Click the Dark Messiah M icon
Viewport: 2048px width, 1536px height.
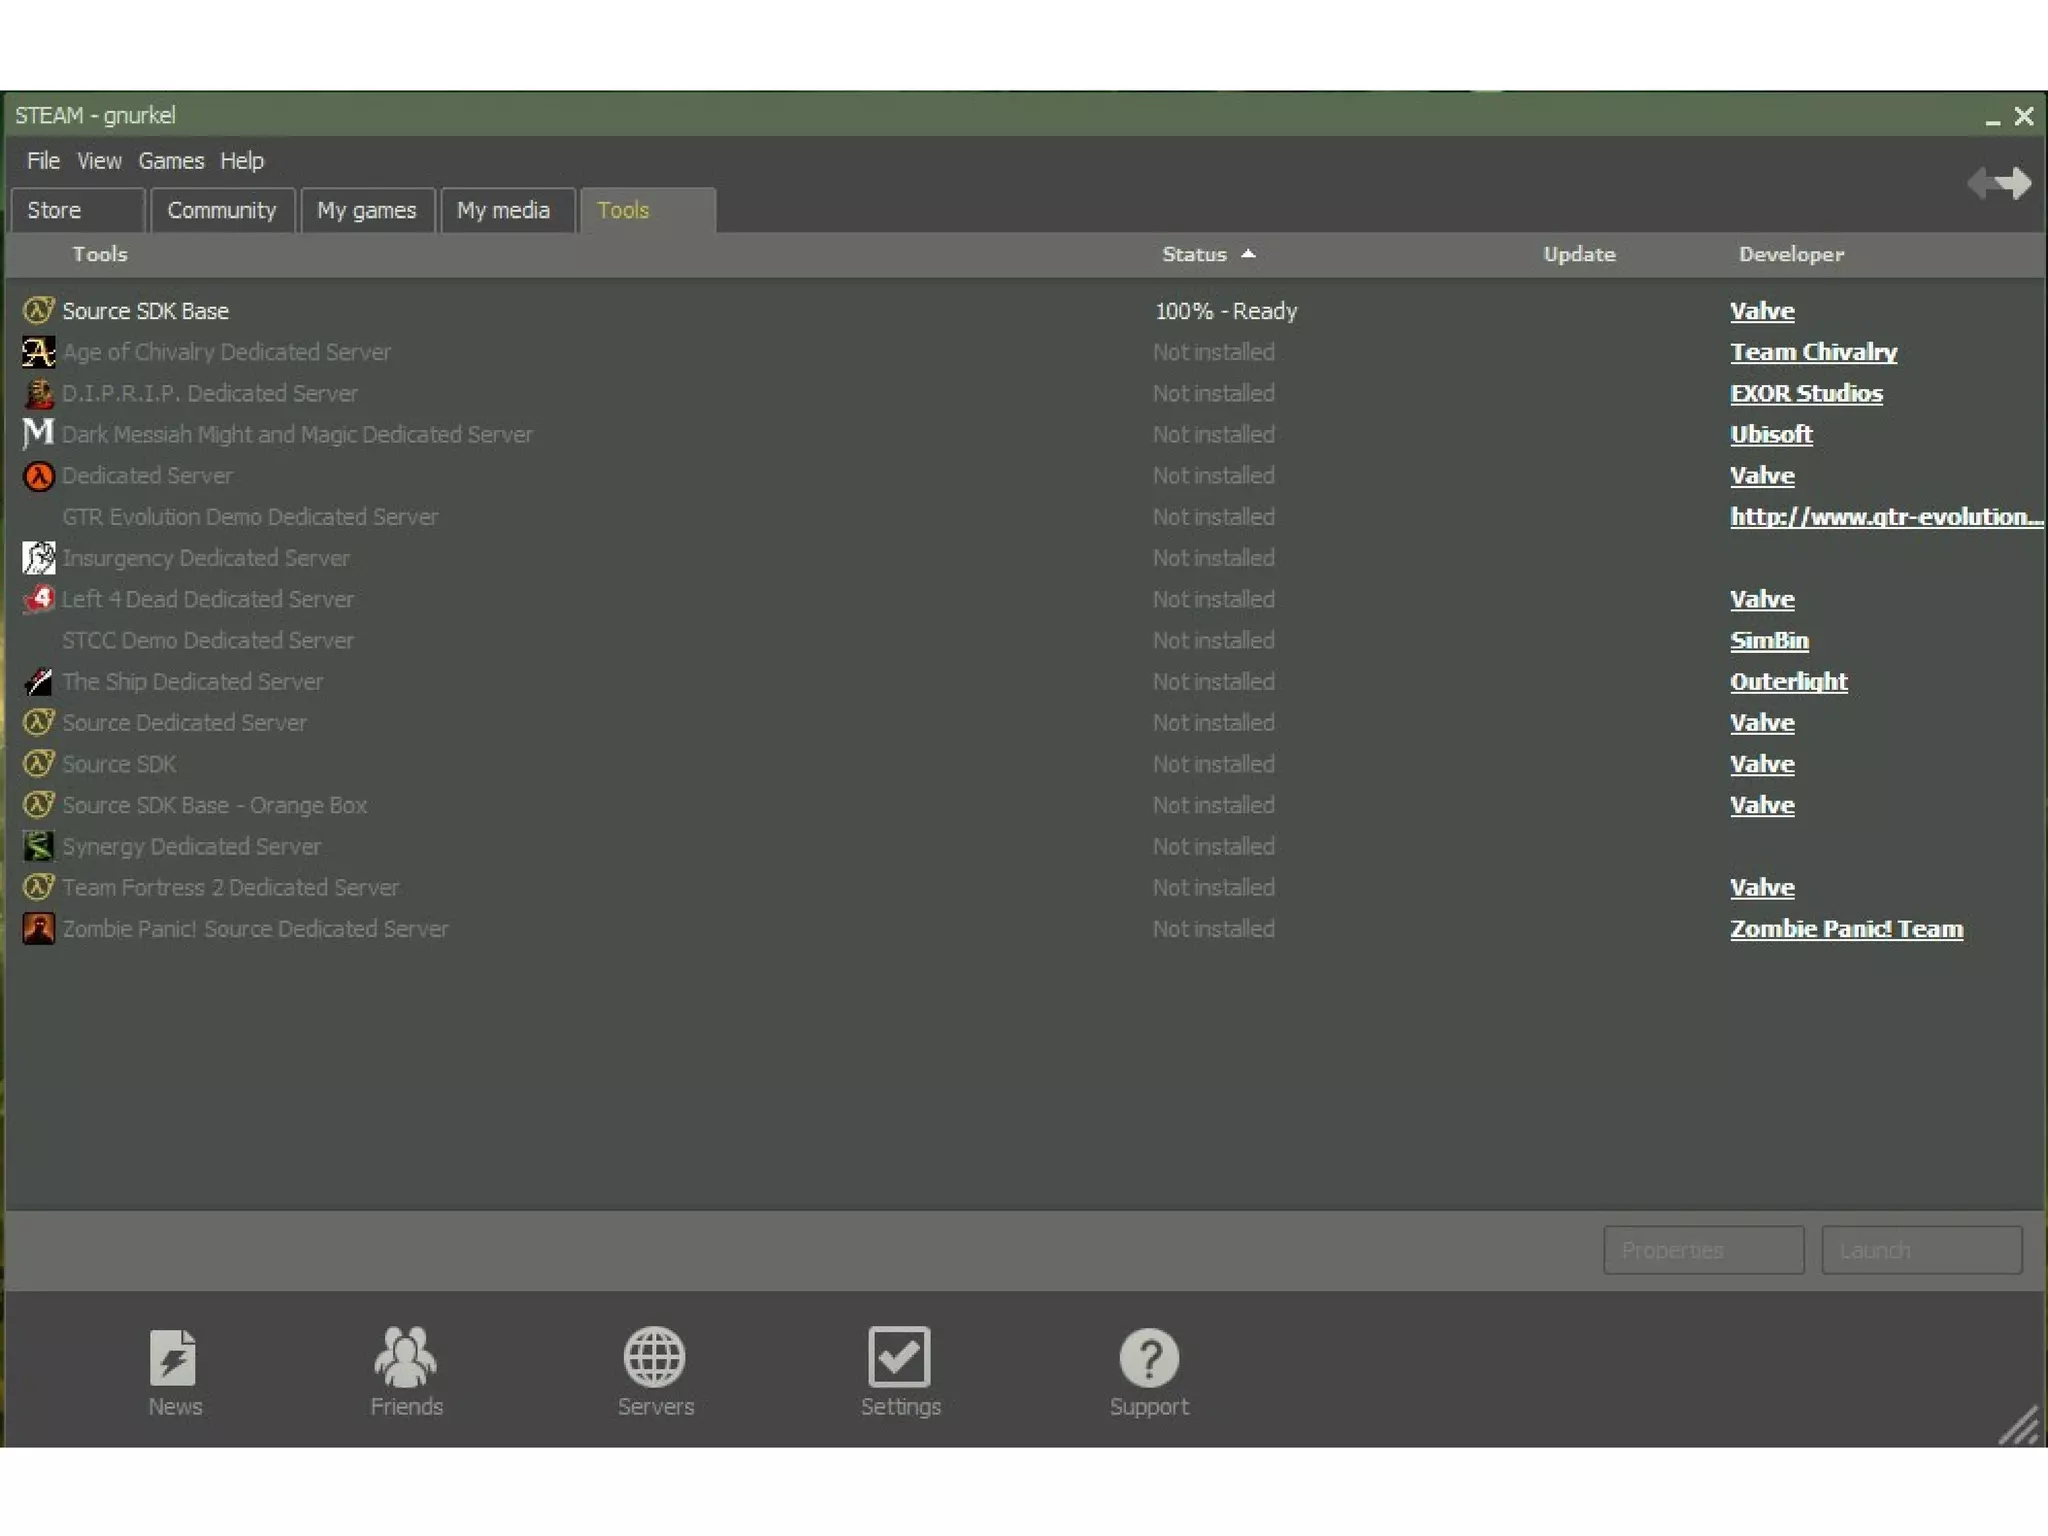point(38,434)
